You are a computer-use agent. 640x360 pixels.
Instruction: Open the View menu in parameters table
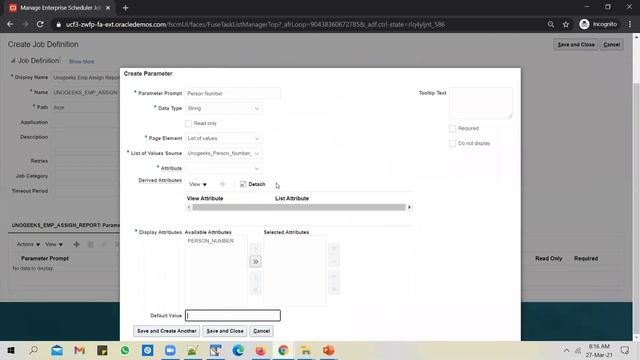pyautogui.click(x=54, y=244)
